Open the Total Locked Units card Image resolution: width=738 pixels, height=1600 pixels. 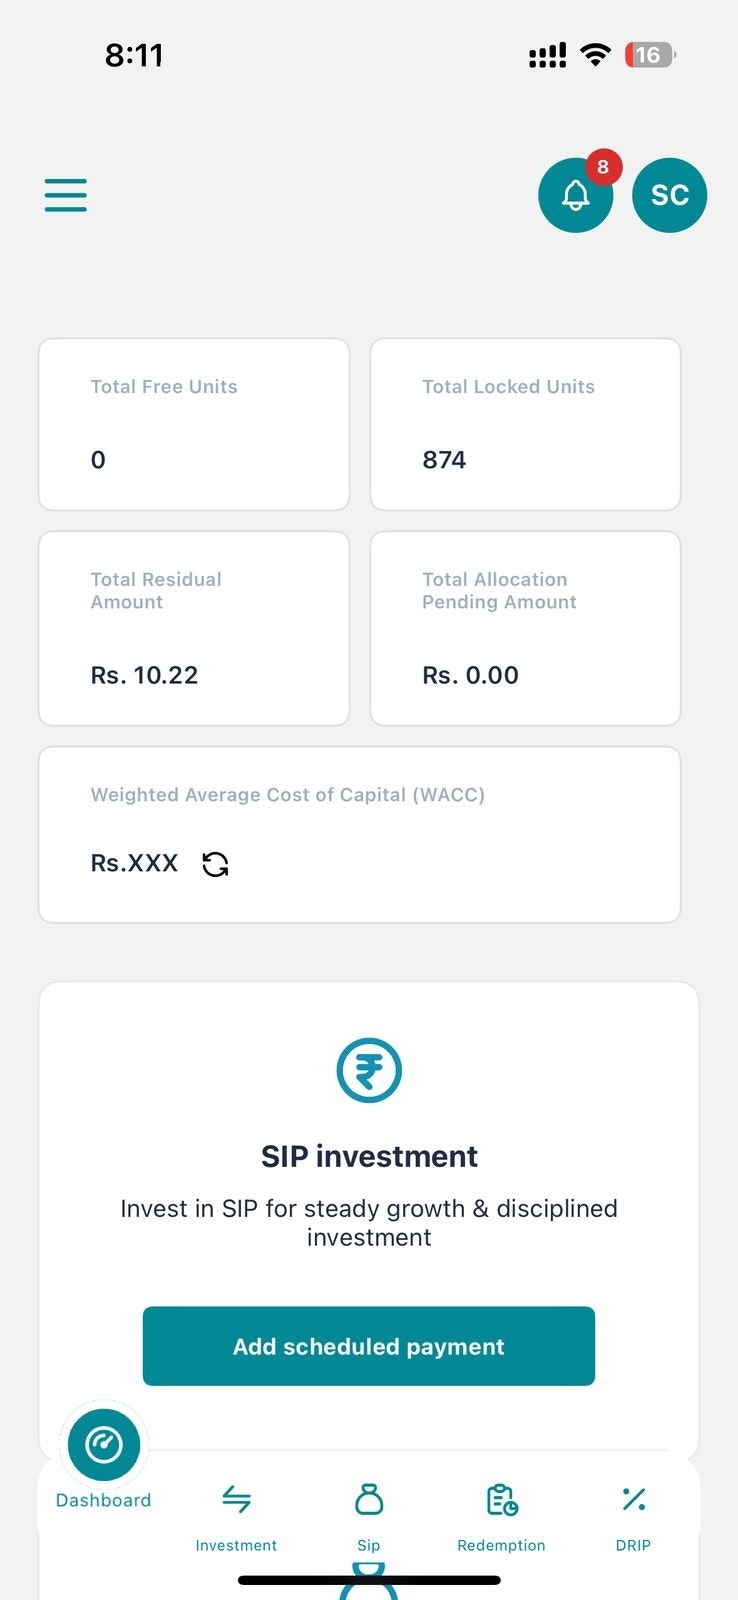coord(526,424)
